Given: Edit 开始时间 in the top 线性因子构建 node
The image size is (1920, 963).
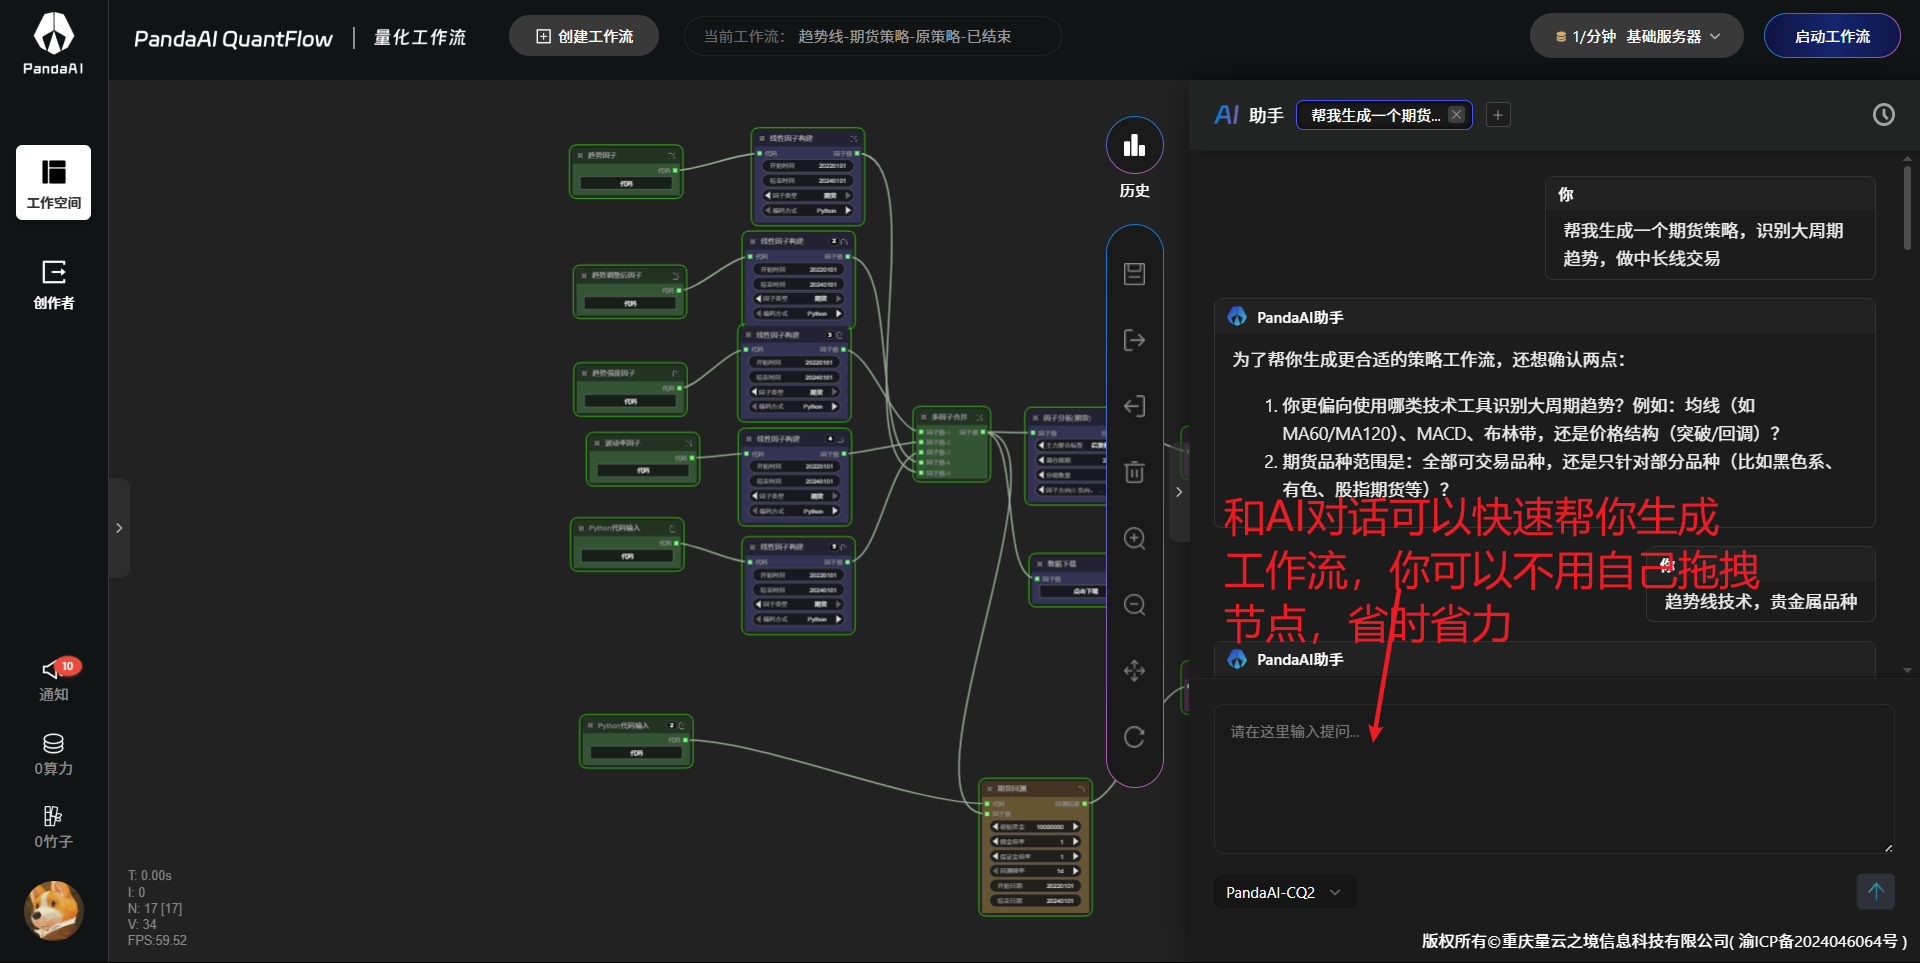Looking at the screenshot, I should [x=807, y=166].
